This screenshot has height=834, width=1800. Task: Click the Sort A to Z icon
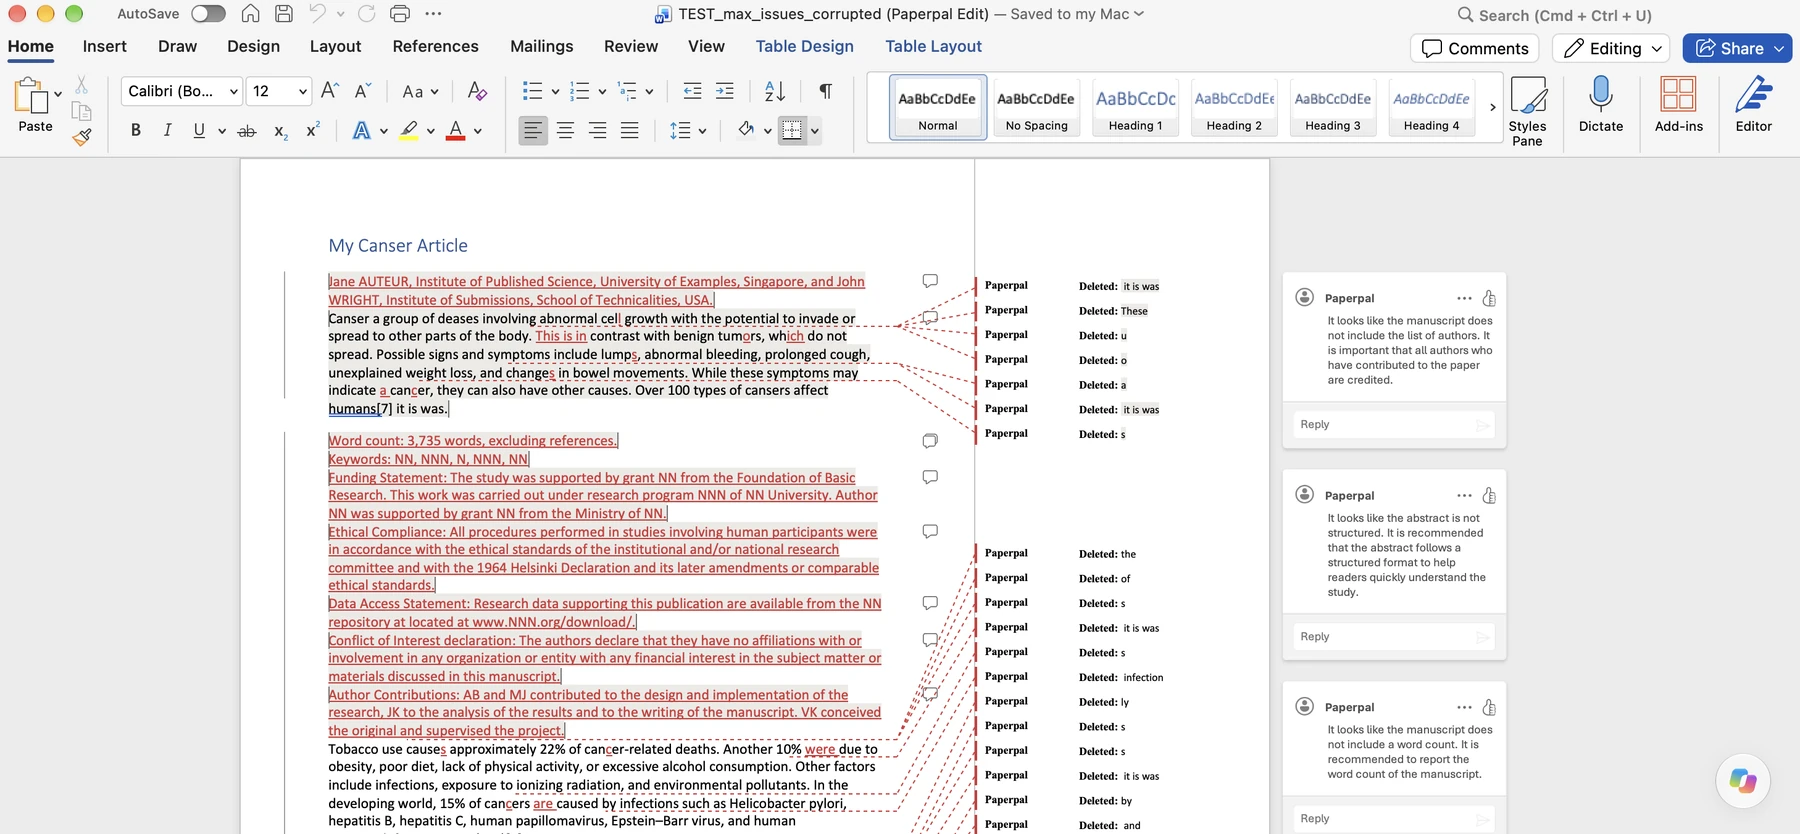coord(775,91)
